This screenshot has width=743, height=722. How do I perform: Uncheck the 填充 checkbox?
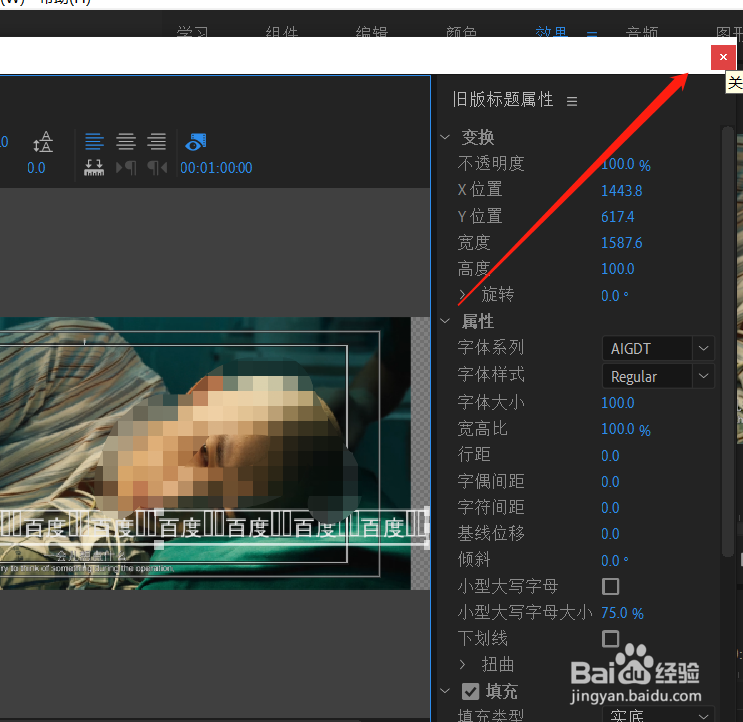tap(471, 692)
